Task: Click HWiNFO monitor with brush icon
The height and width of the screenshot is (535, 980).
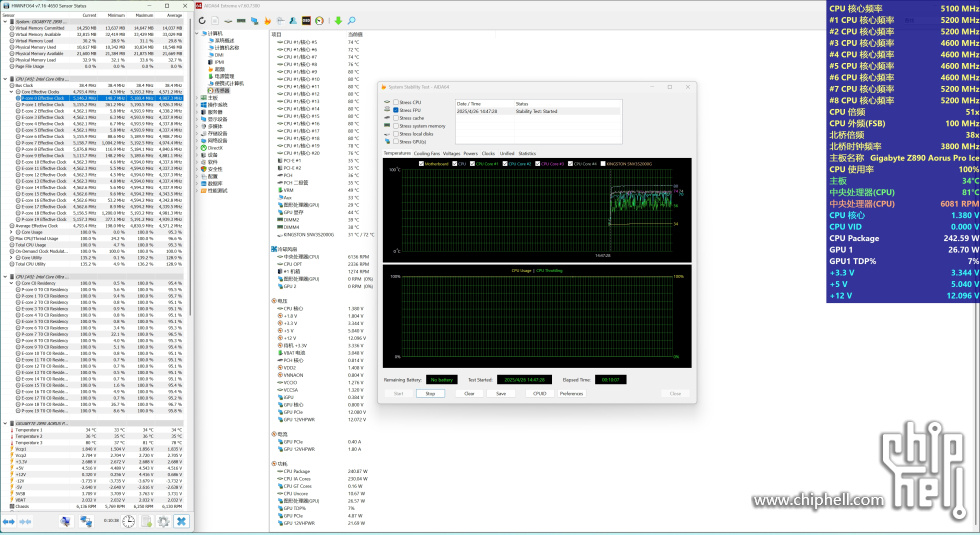Action: point(66,521)
